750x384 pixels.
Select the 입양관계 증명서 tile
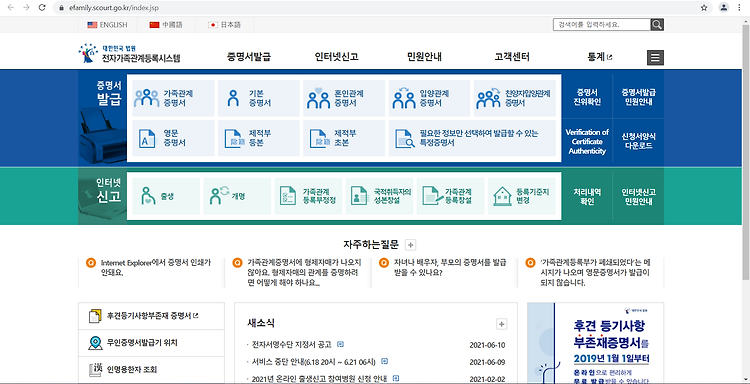click(x=429, y=98)
